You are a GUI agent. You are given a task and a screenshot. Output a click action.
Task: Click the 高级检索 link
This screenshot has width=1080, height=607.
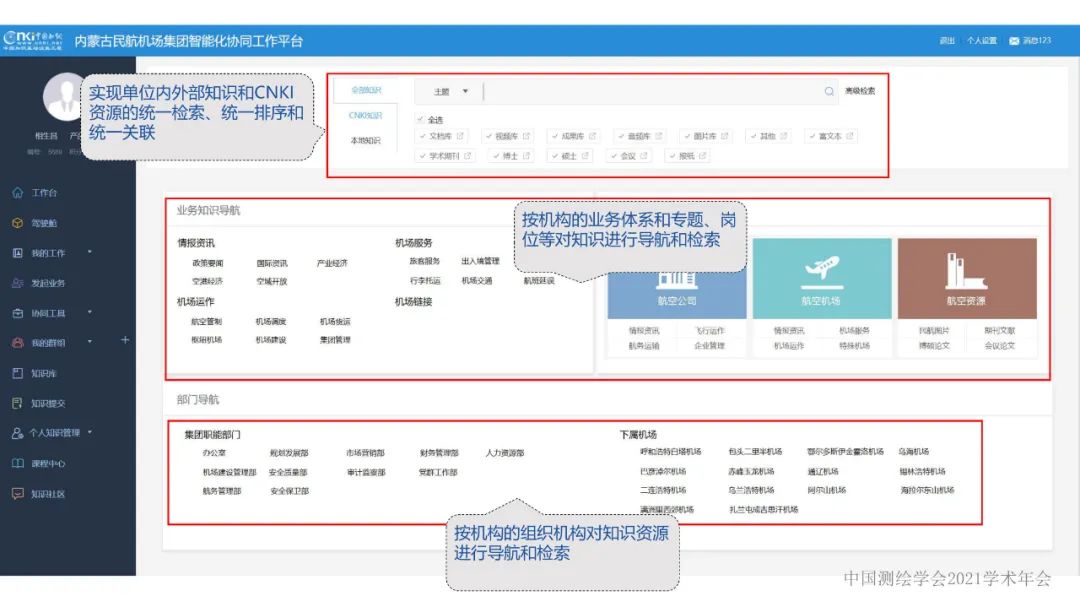pos(859,91)
